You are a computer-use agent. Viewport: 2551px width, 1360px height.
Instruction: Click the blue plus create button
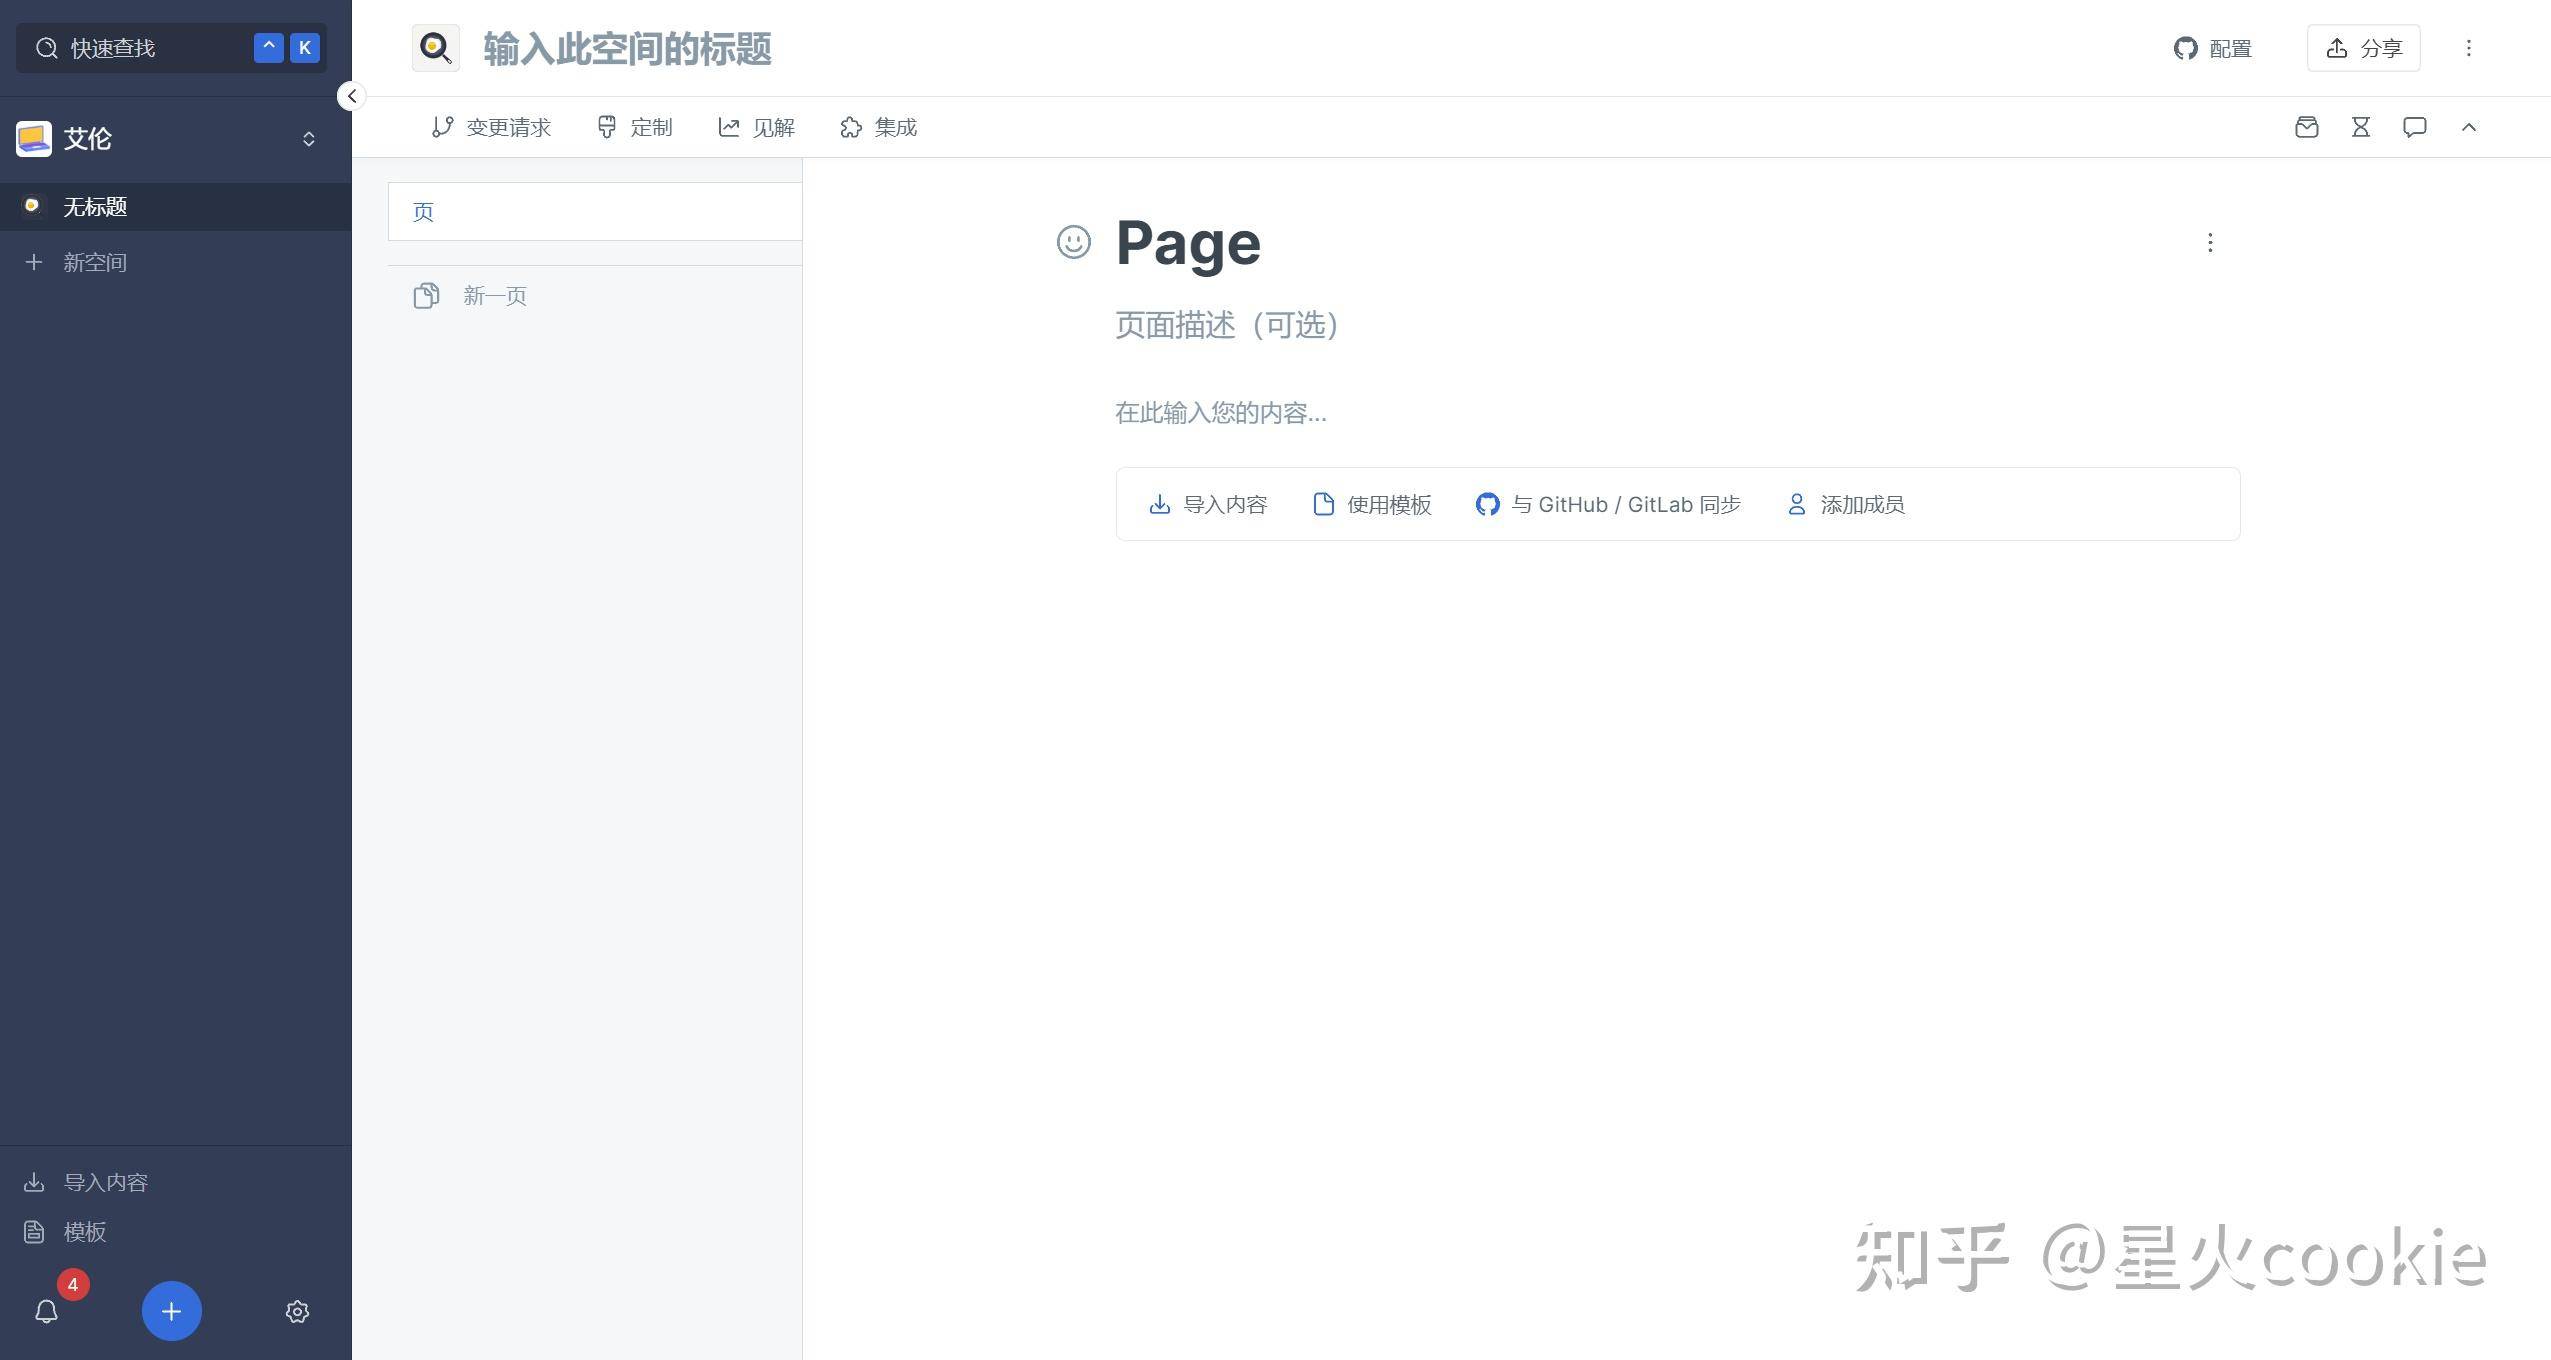(171, 1311)
